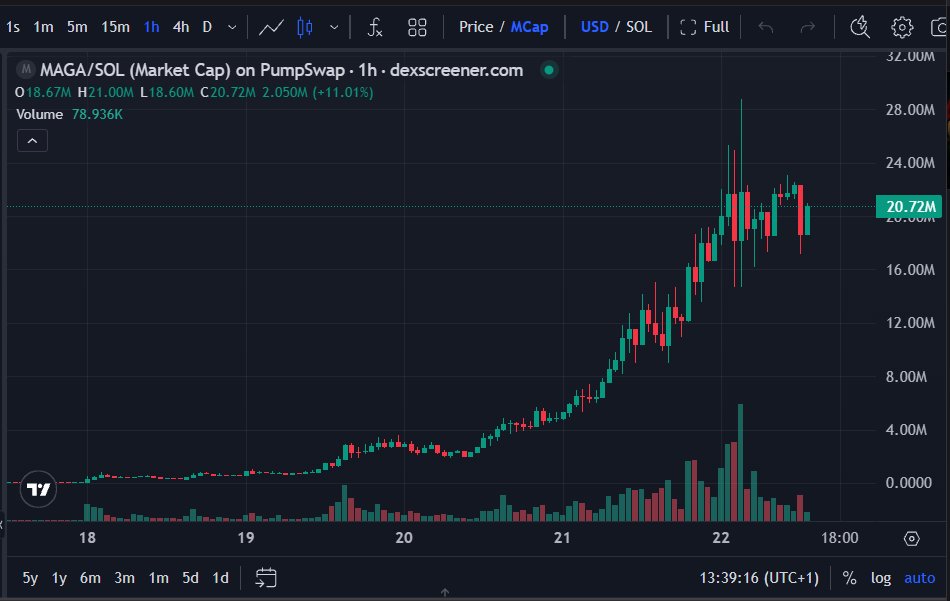Switch to 15m timeframe

click(x=115, y=27)
